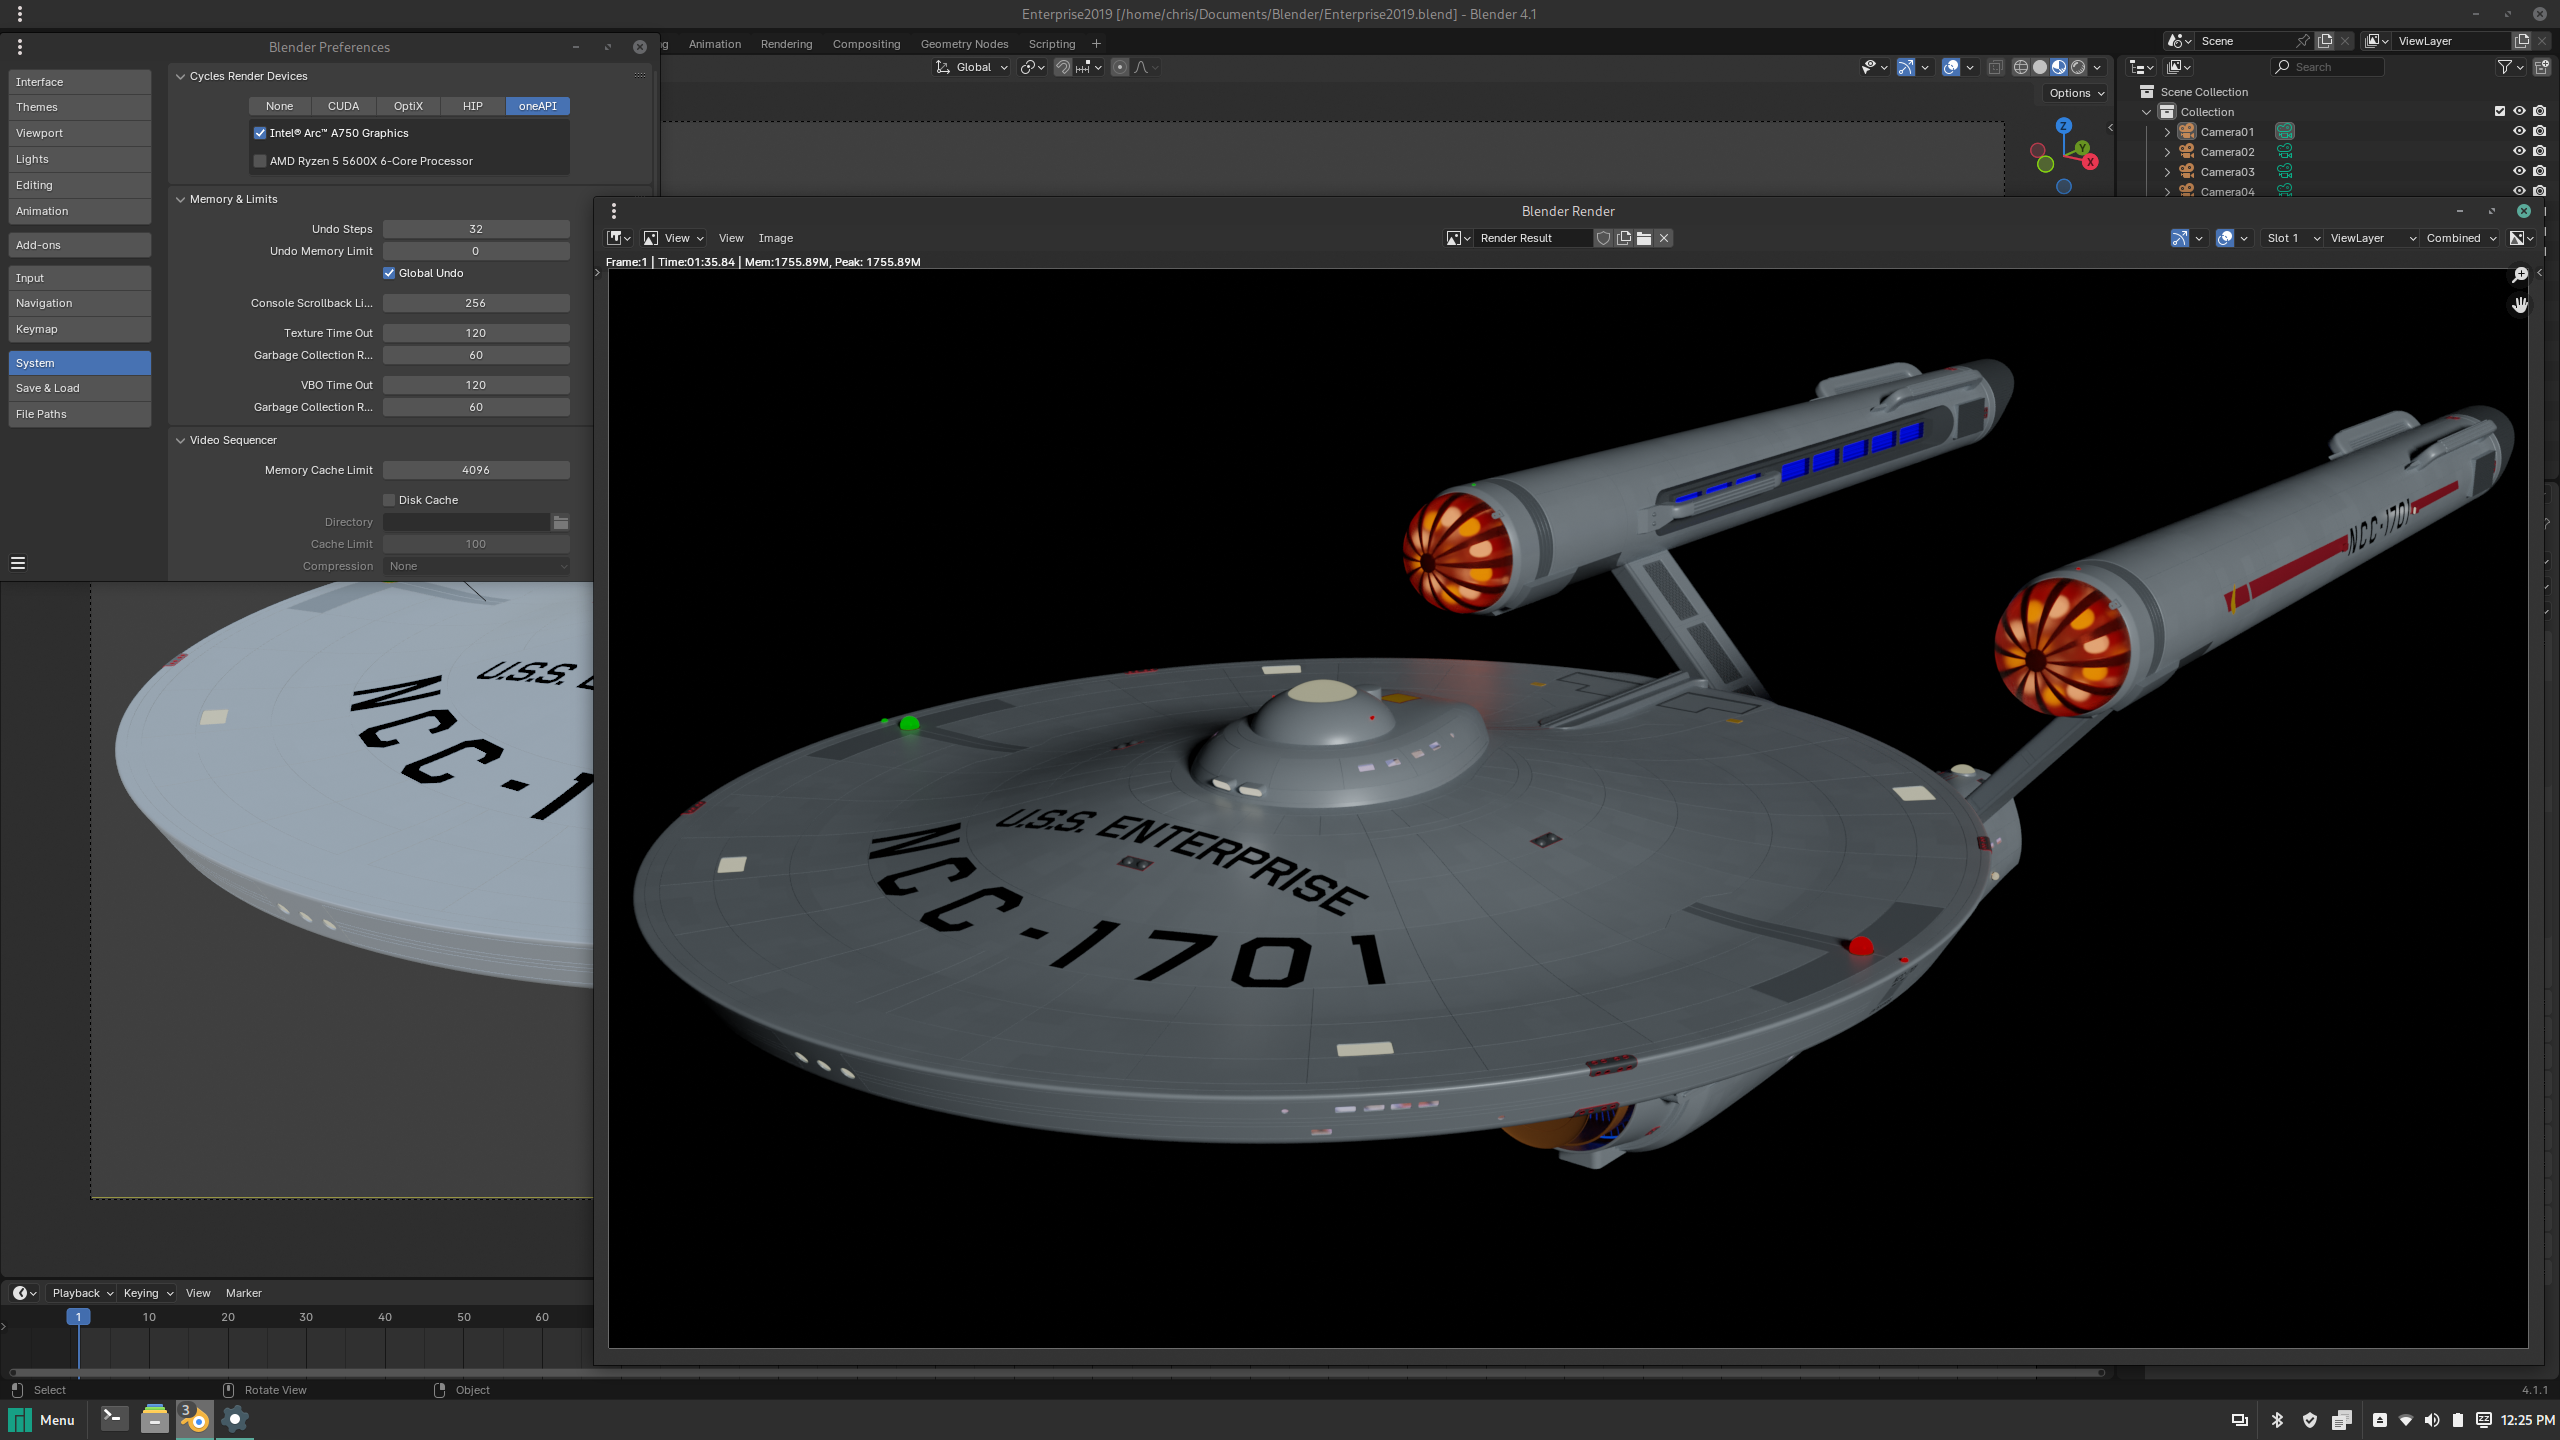The width and height of the screenshot is (2560, 1440).
Task: Switch viewport to Rendered shading
Action: [x=2078, y=67]
